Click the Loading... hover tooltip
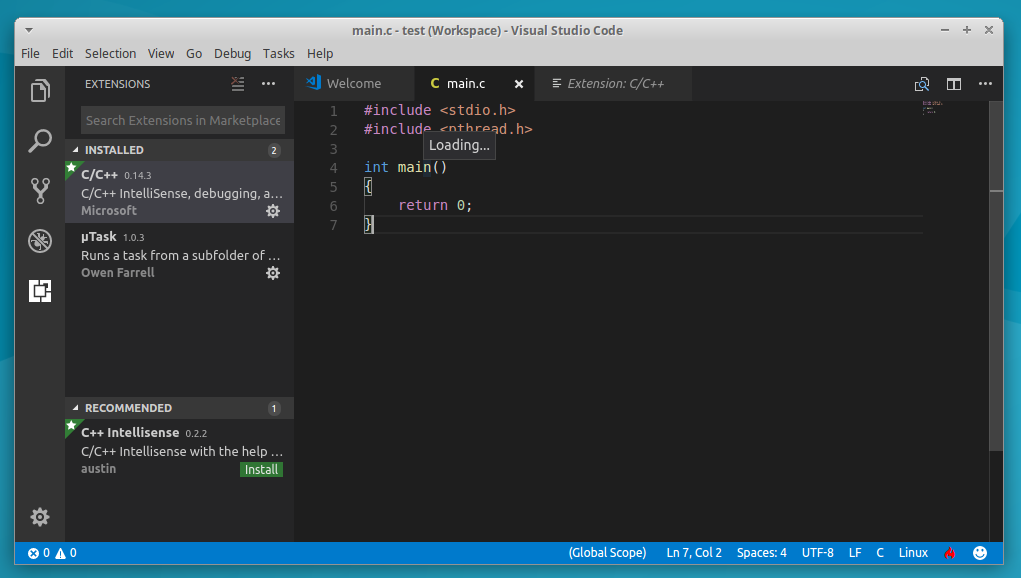Screen dimensions: 1021x578 (459, 145)
